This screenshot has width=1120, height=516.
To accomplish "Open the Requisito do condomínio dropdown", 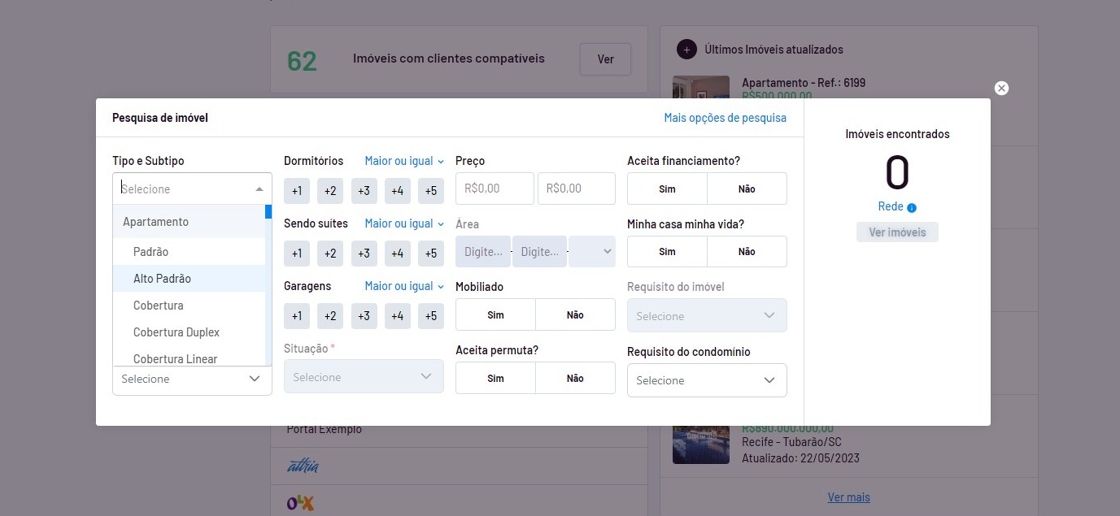I will (706, 380).
